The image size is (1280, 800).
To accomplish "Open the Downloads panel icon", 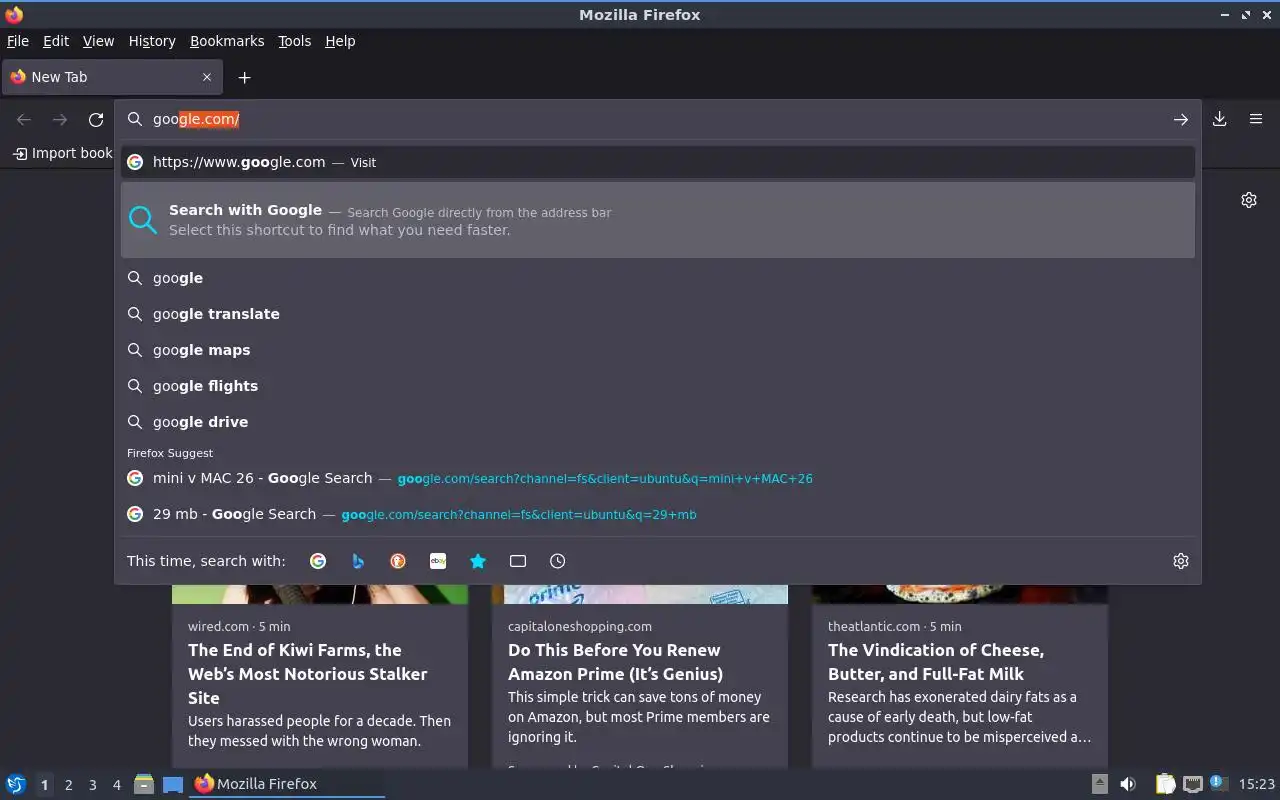I will coord(1220,119).
